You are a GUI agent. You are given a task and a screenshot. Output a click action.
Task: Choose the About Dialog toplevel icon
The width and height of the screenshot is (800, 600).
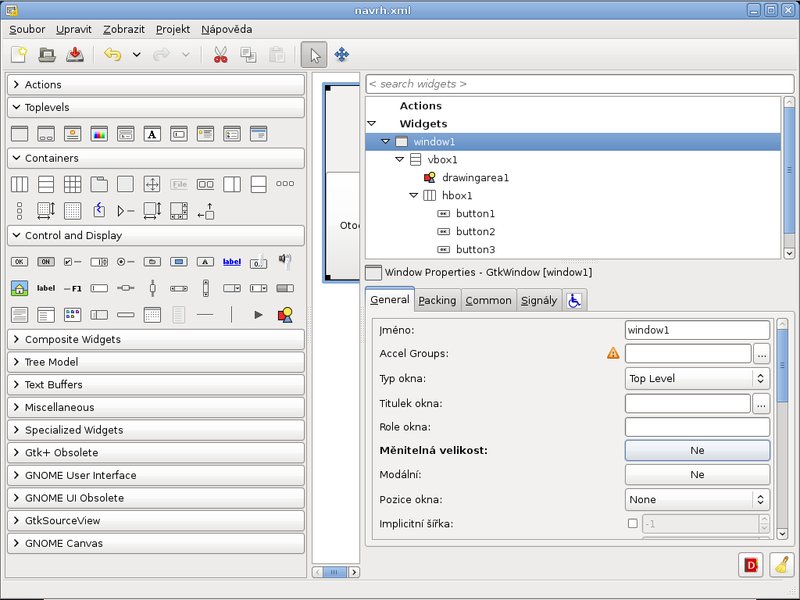[72, 134]
